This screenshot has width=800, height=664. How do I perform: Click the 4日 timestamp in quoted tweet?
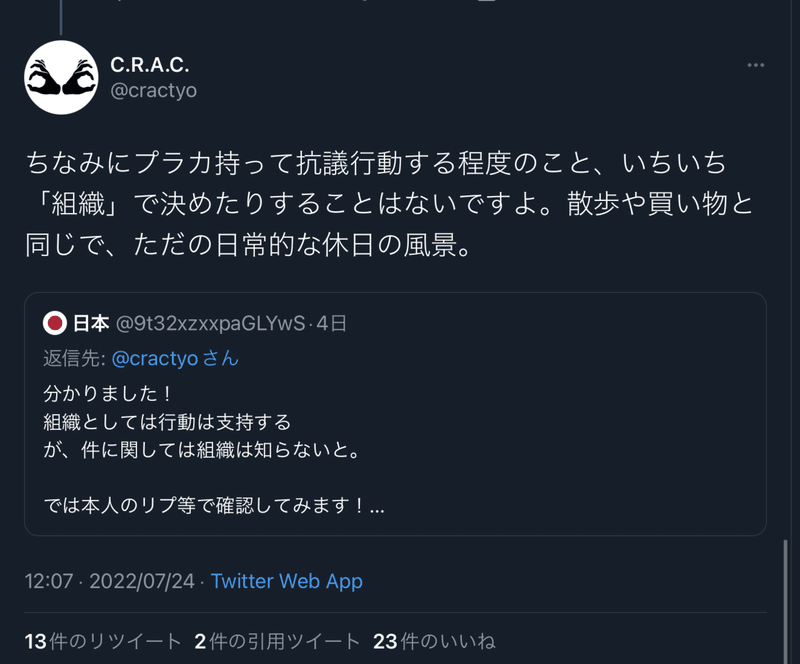click(x=331, y=323)
